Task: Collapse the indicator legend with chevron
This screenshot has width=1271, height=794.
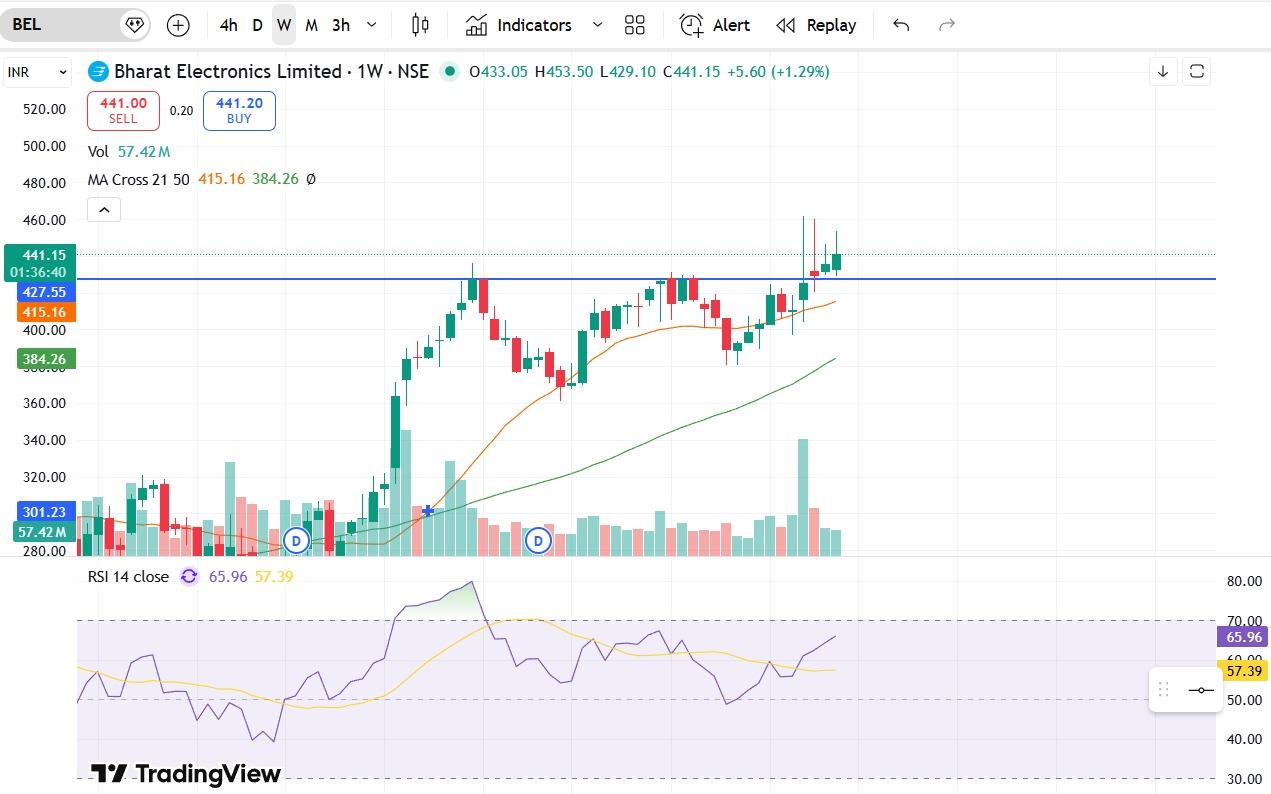Action: (104, 210)
